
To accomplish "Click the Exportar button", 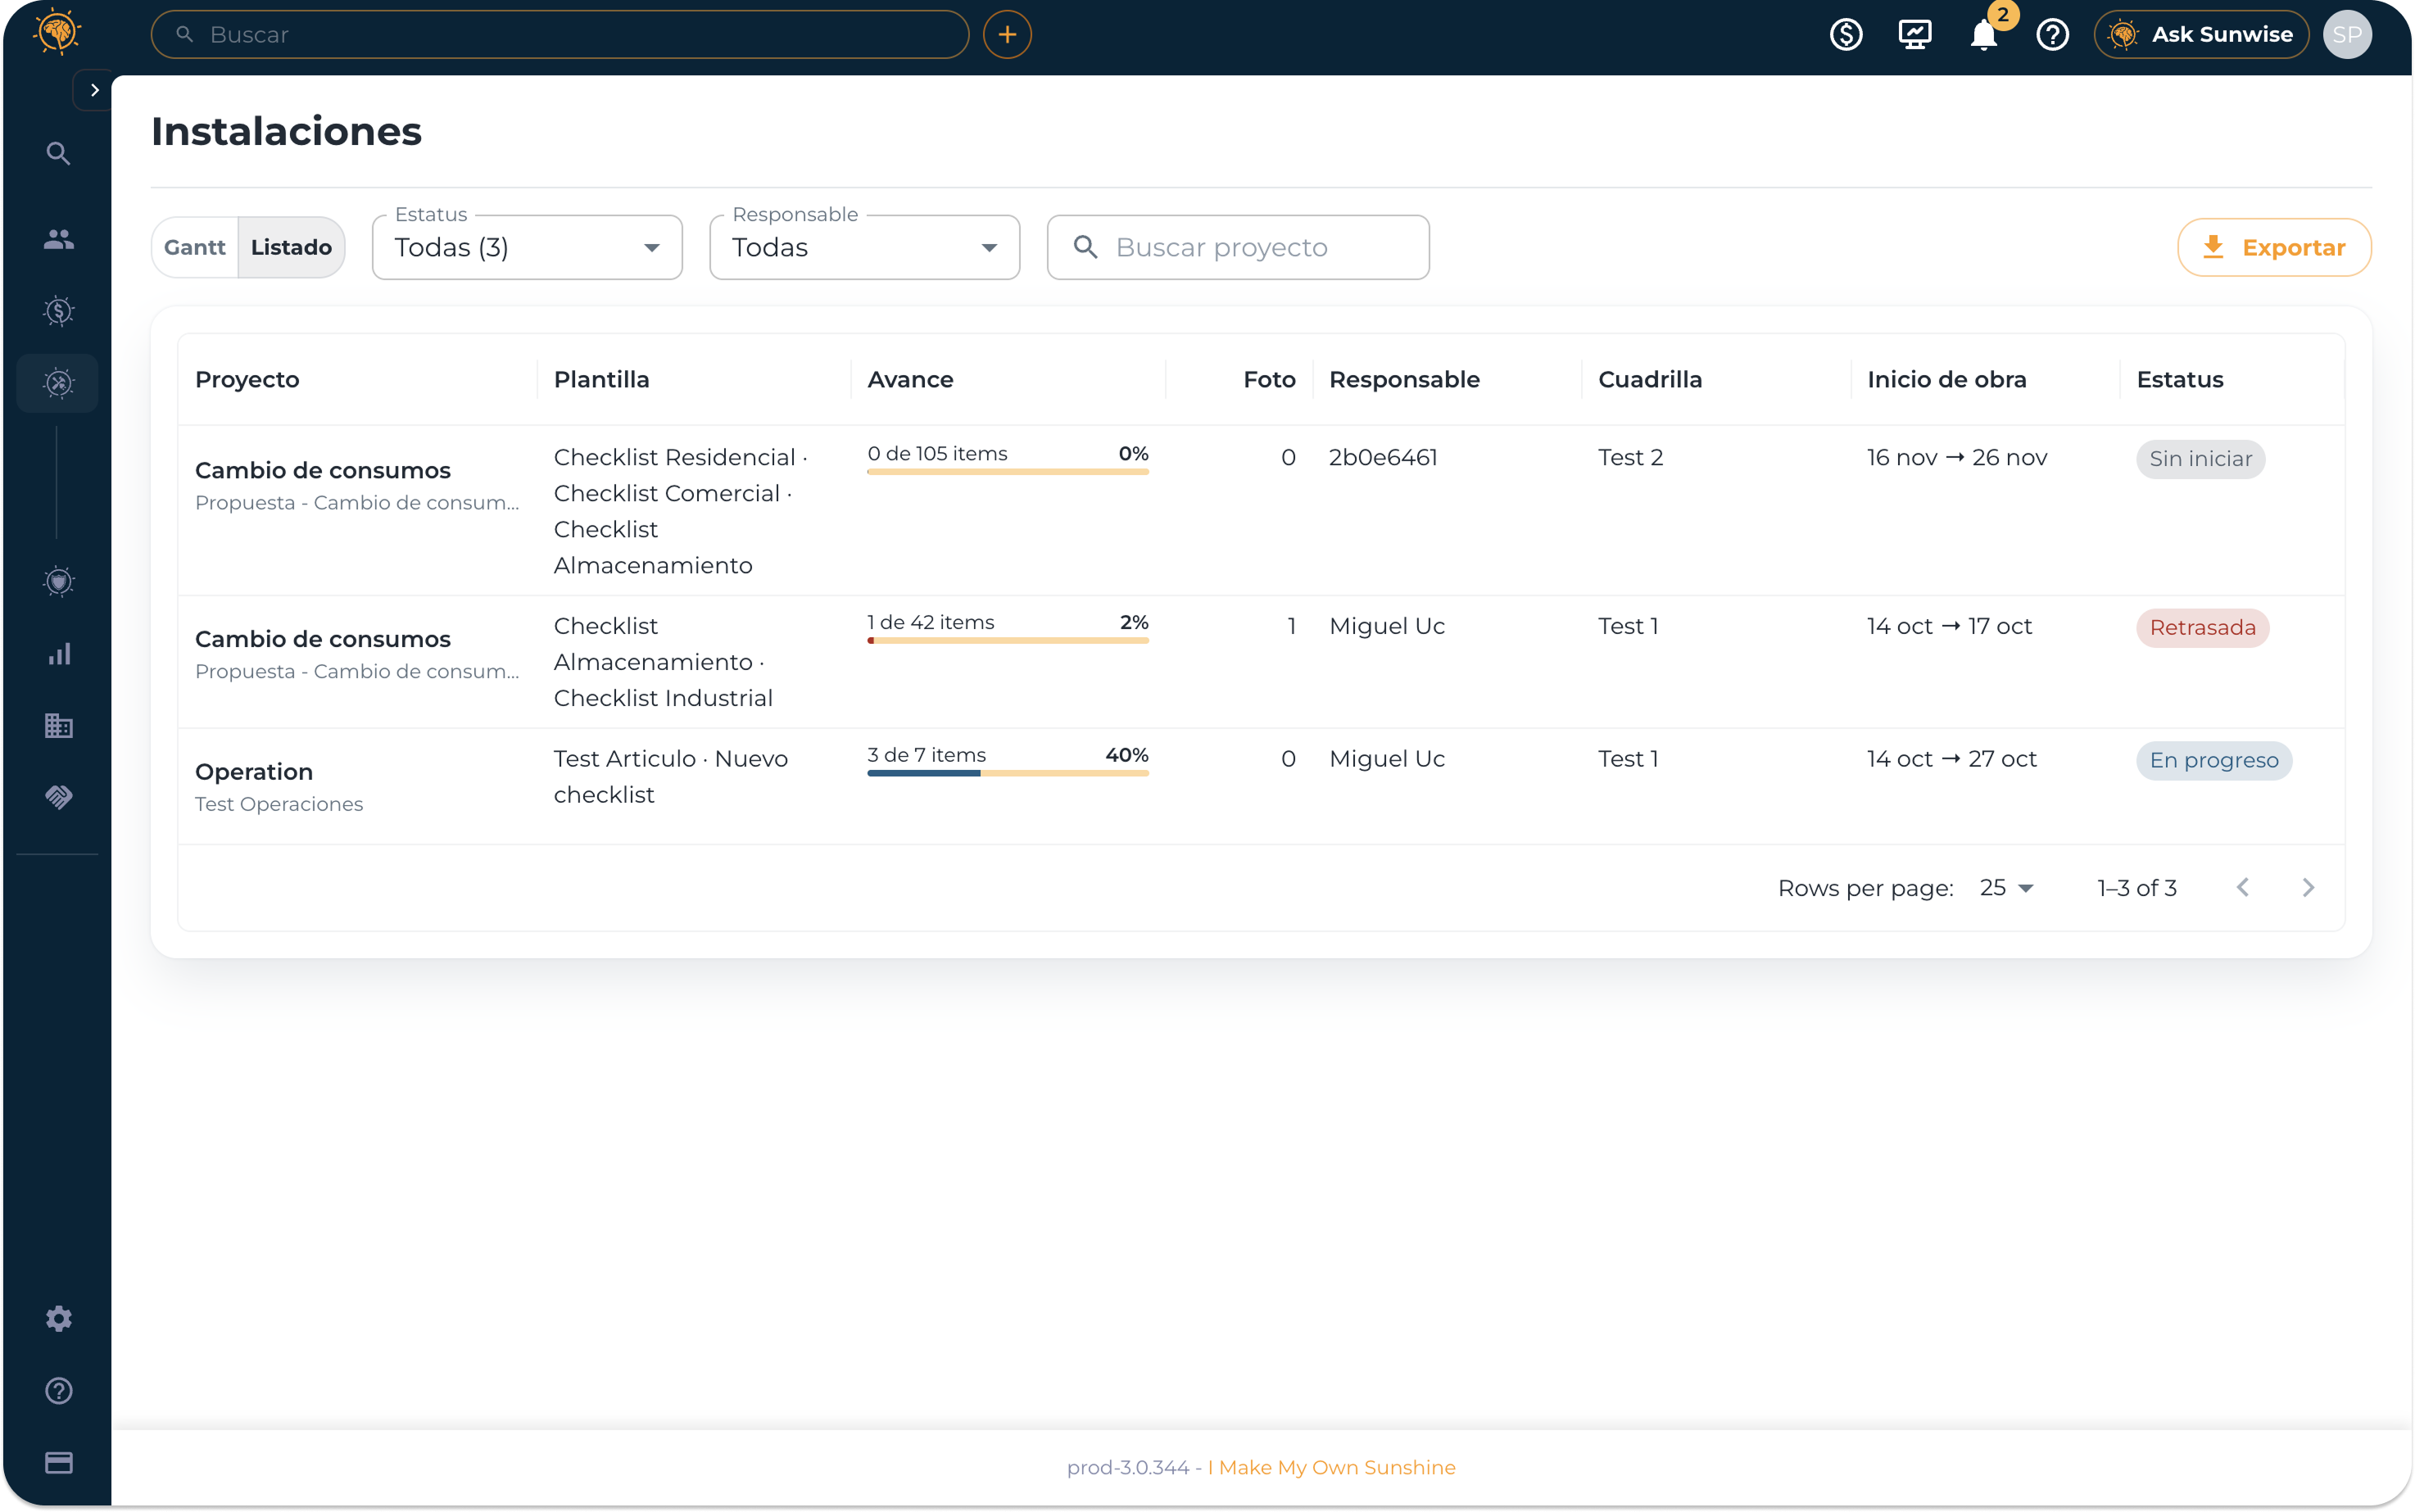I will pyautogui.click(x=2274, y=247).
